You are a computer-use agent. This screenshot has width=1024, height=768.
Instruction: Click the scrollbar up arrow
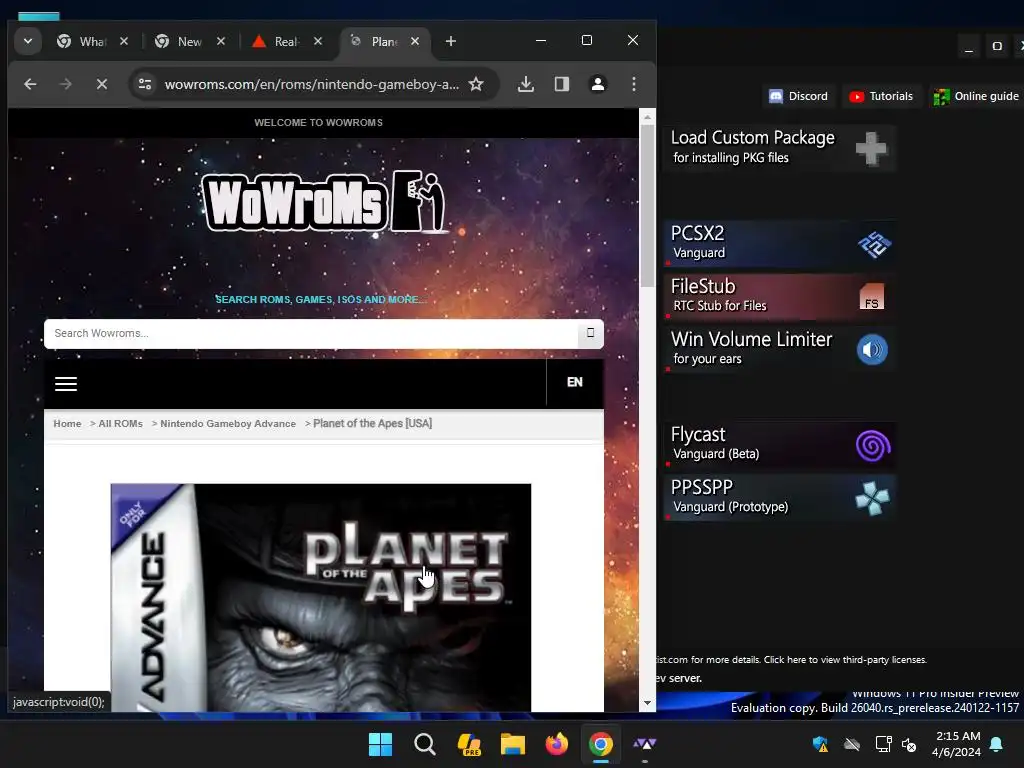click(x=647, y=118)
